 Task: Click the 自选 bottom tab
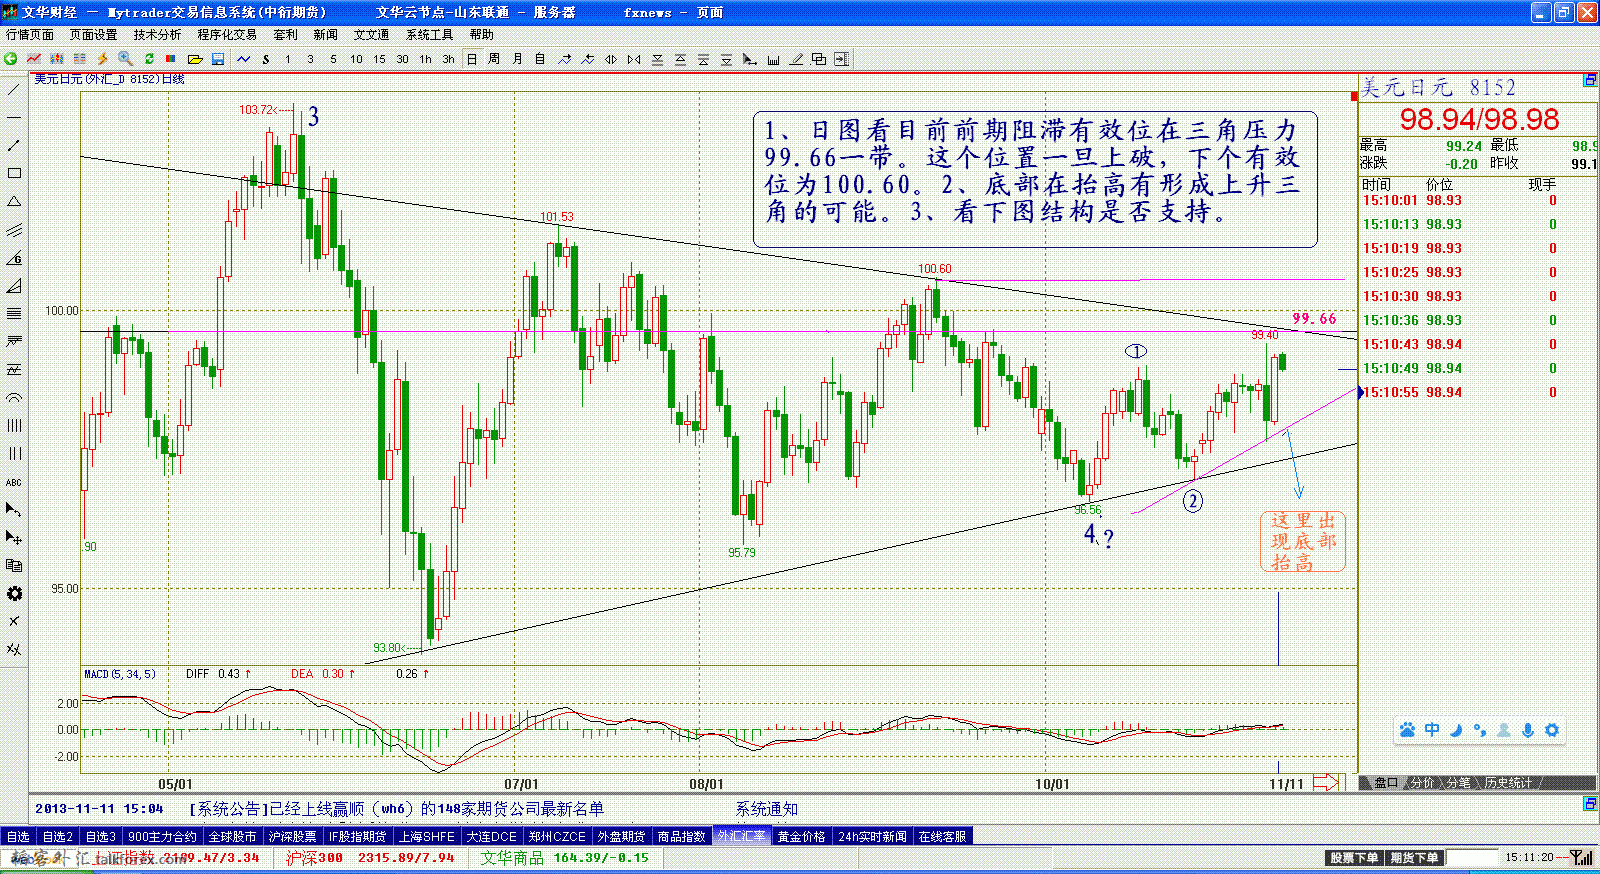(x=18, y=836)
